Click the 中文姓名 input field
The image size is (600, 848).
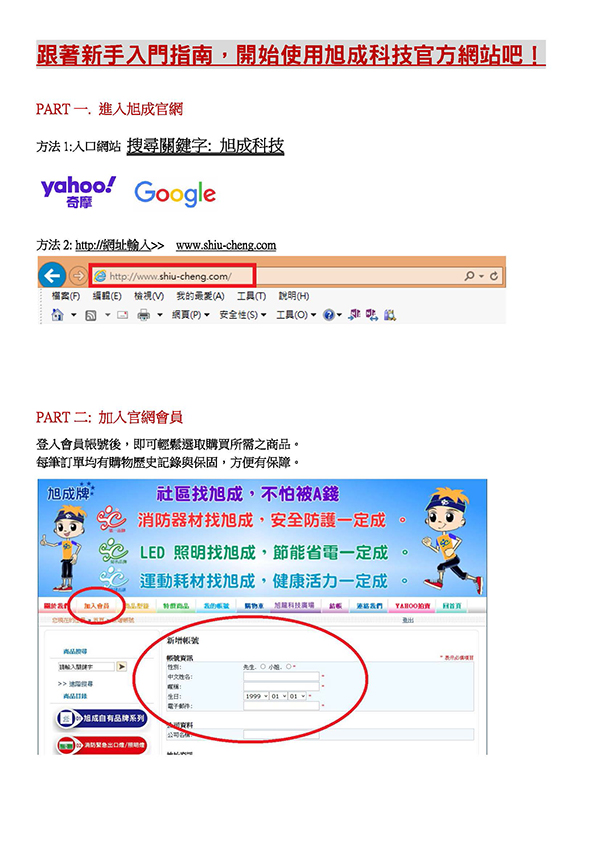coord(281,676)
